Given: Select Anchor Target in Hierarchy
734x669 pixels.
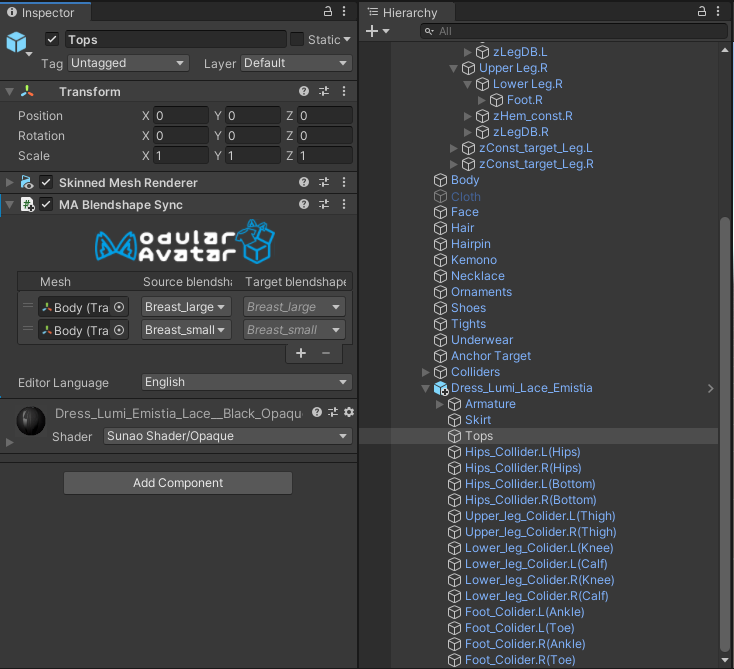Looking at the screenshot, I should 491,356.
